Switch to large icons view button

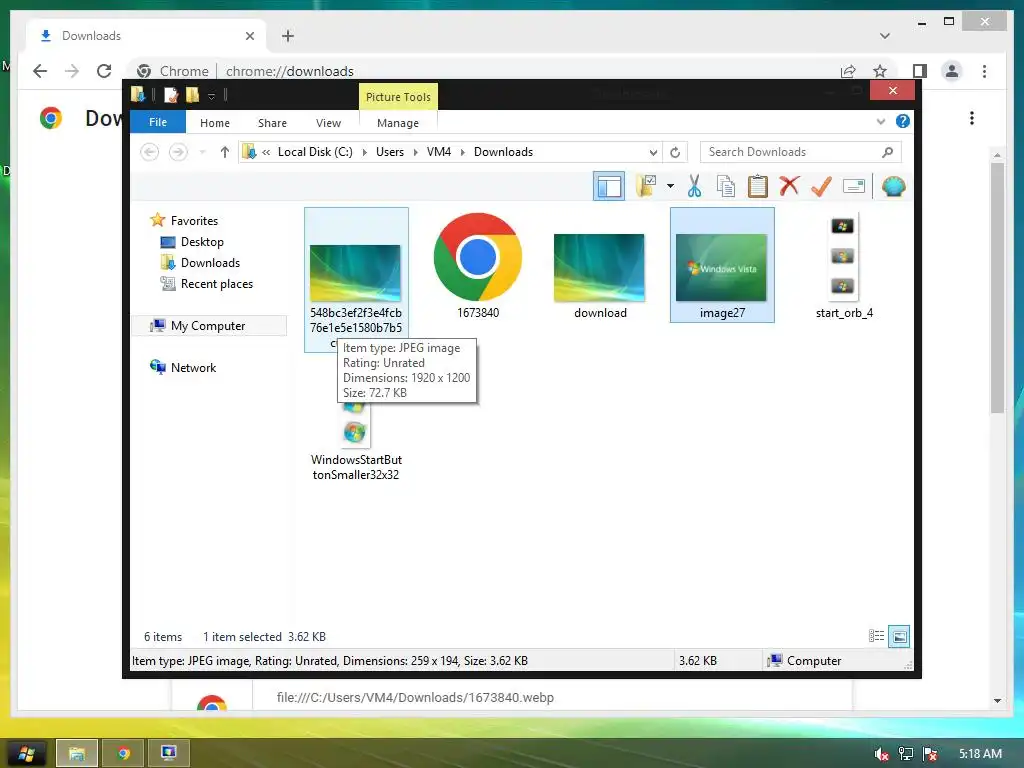coord(899,636)
